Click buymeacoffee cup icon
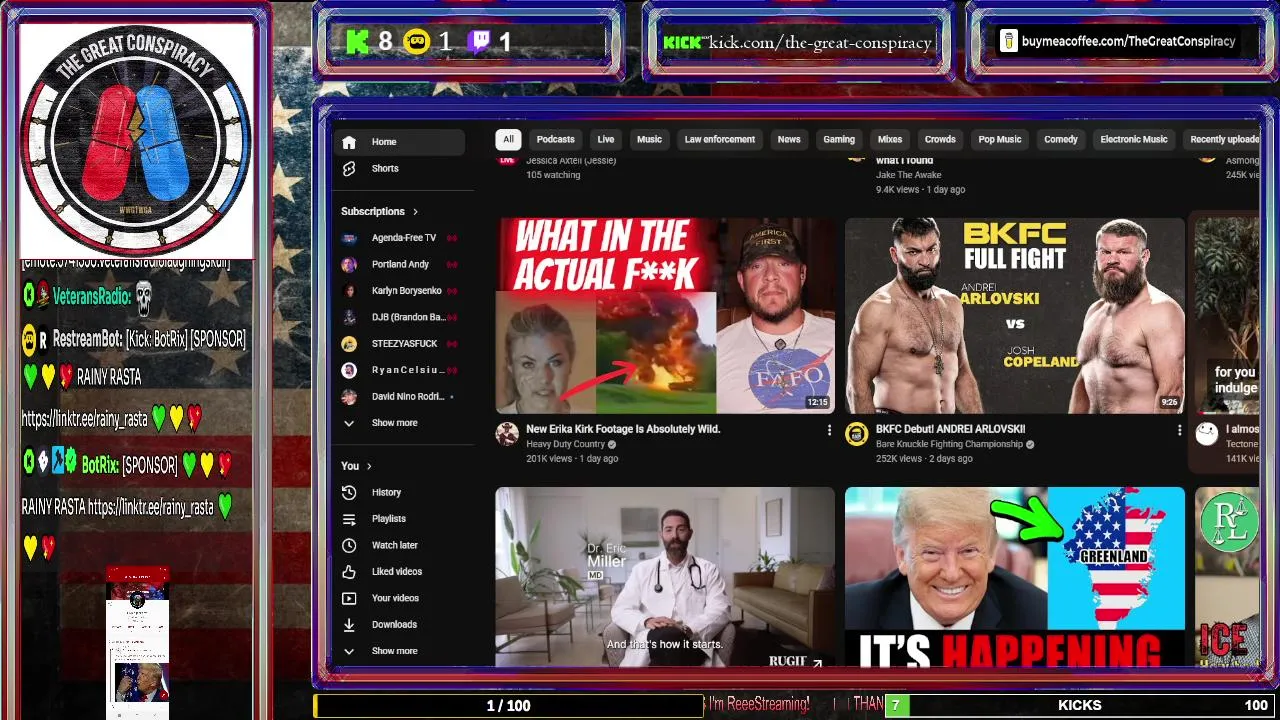The image size is (1280, 720). tap(1009, 41)
